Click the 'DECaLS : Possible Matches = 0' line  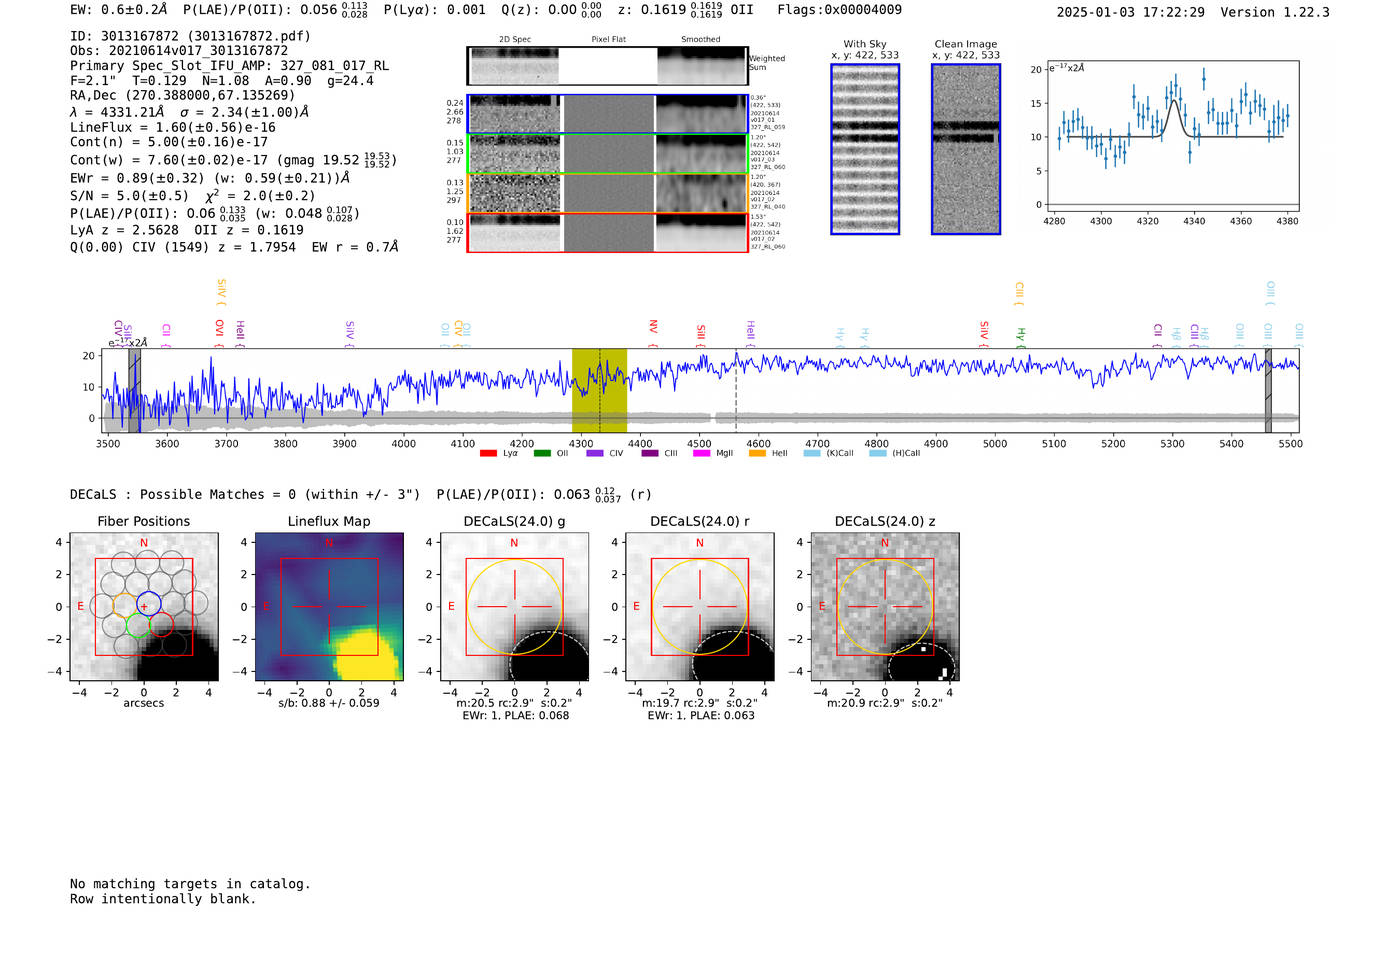(245, 494)
